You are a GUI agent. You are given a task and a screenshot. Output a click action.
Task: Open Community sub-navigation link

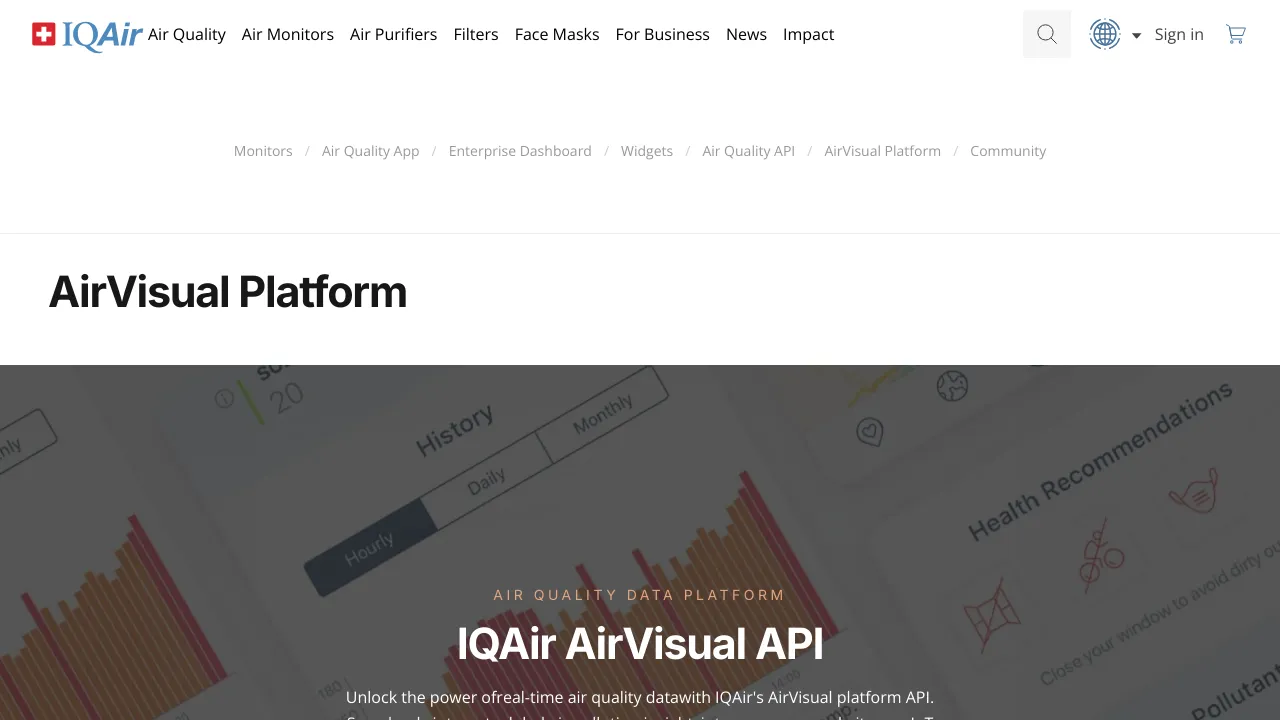pyautogui.click(x=1008, y=151)
